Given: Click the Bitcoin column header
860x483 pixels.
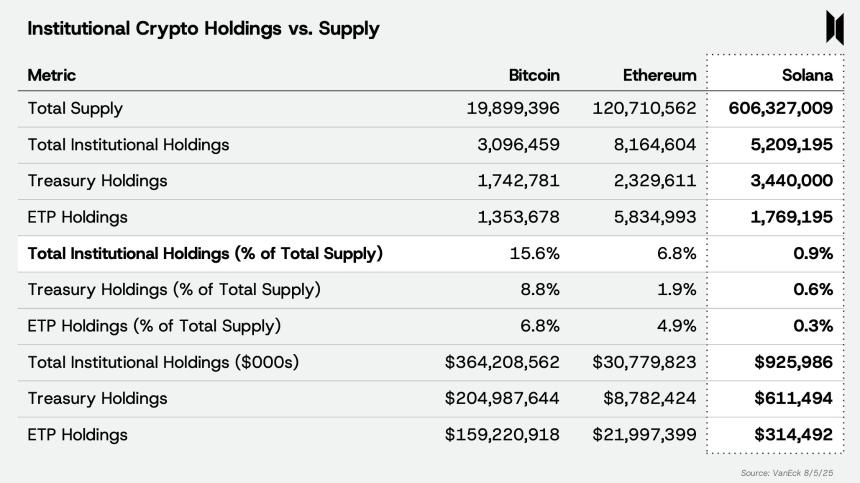Looking at the screenshot, I should (x=534, y=75).
